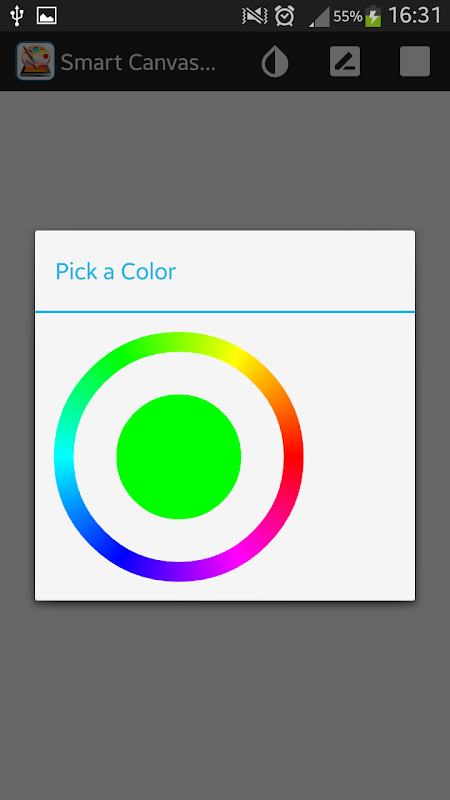The height and width of the screenshot is (800, 450).
Task: Open the color drop tool icon
Action: click(275, 63)
